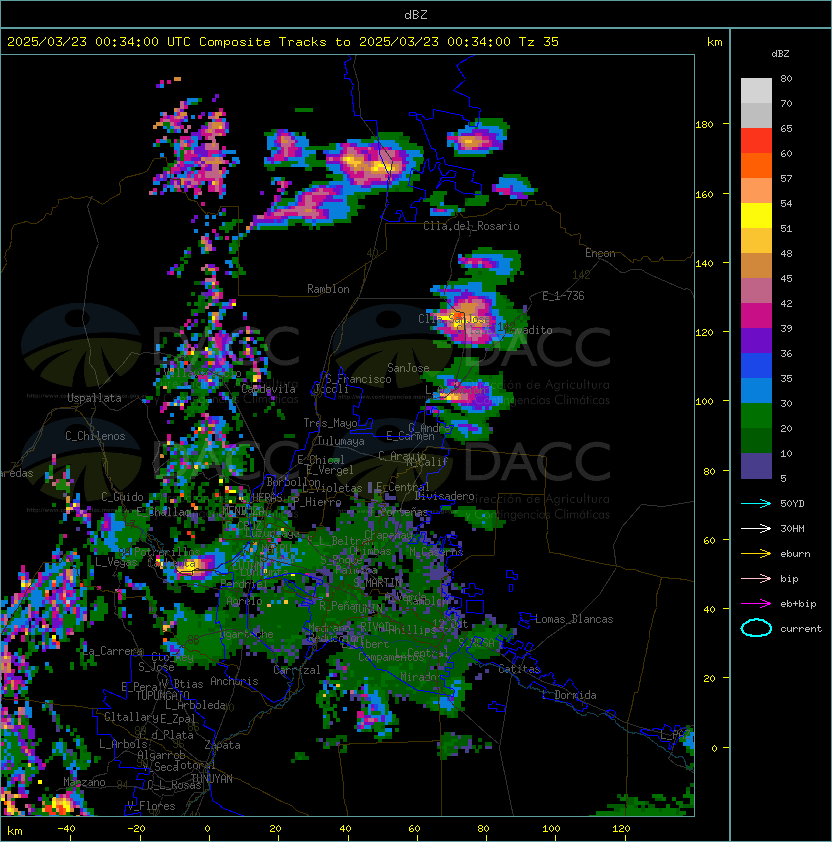Select the 'Encon' map label
Image resolution: width=832 pixels, height=842 pixels.
[600, 253]
